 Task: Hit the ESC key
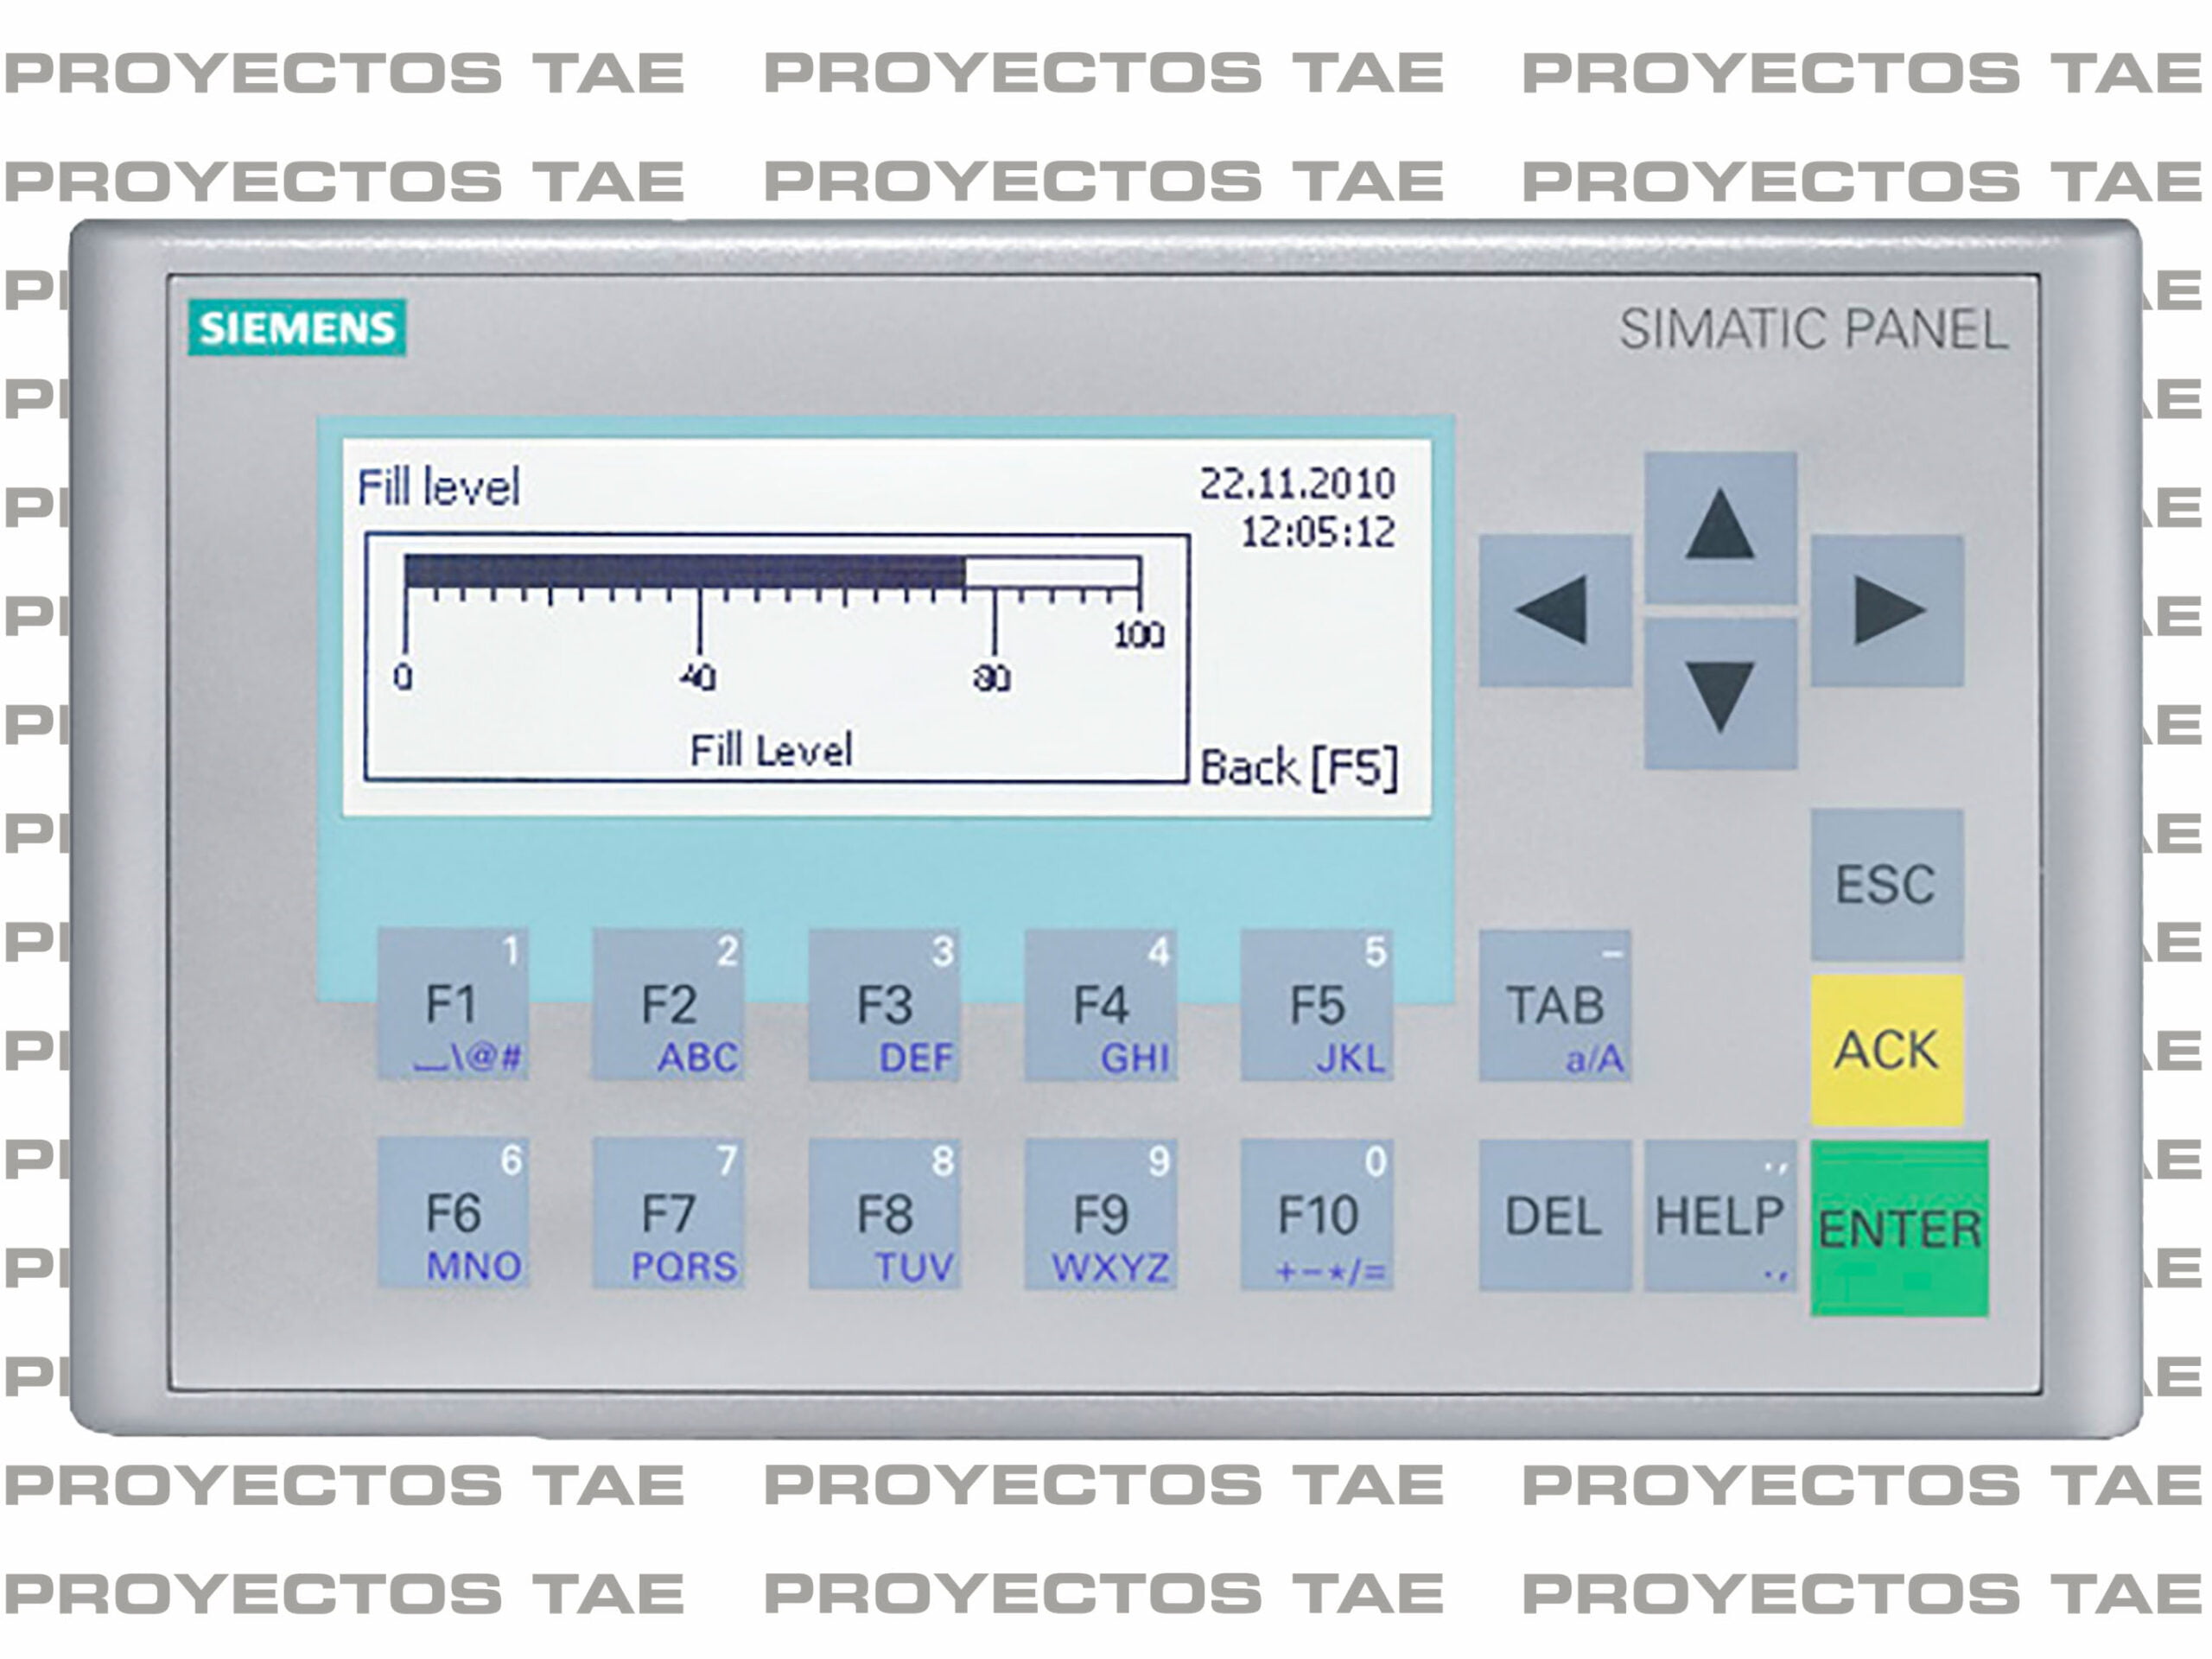1887,885
